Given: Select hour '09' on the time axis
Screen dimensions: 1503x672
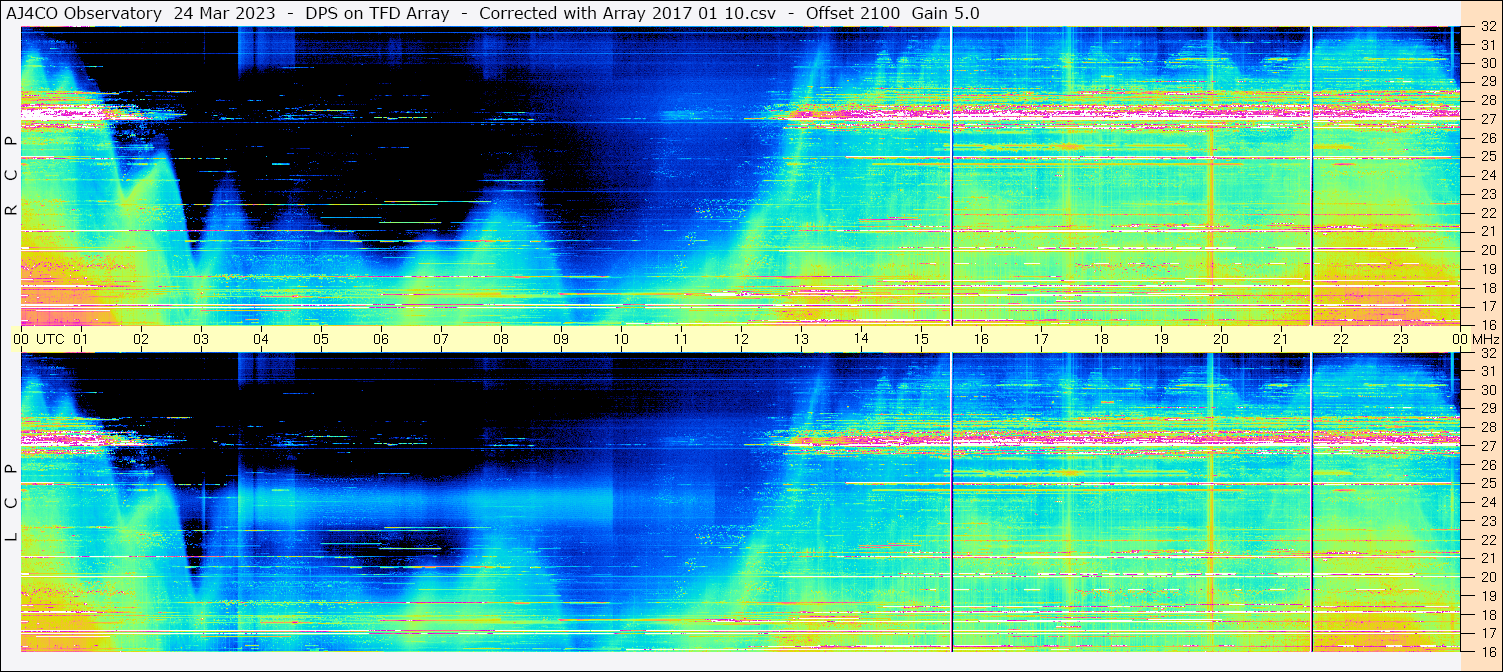Looking at the screenshot, I should 561,339.
